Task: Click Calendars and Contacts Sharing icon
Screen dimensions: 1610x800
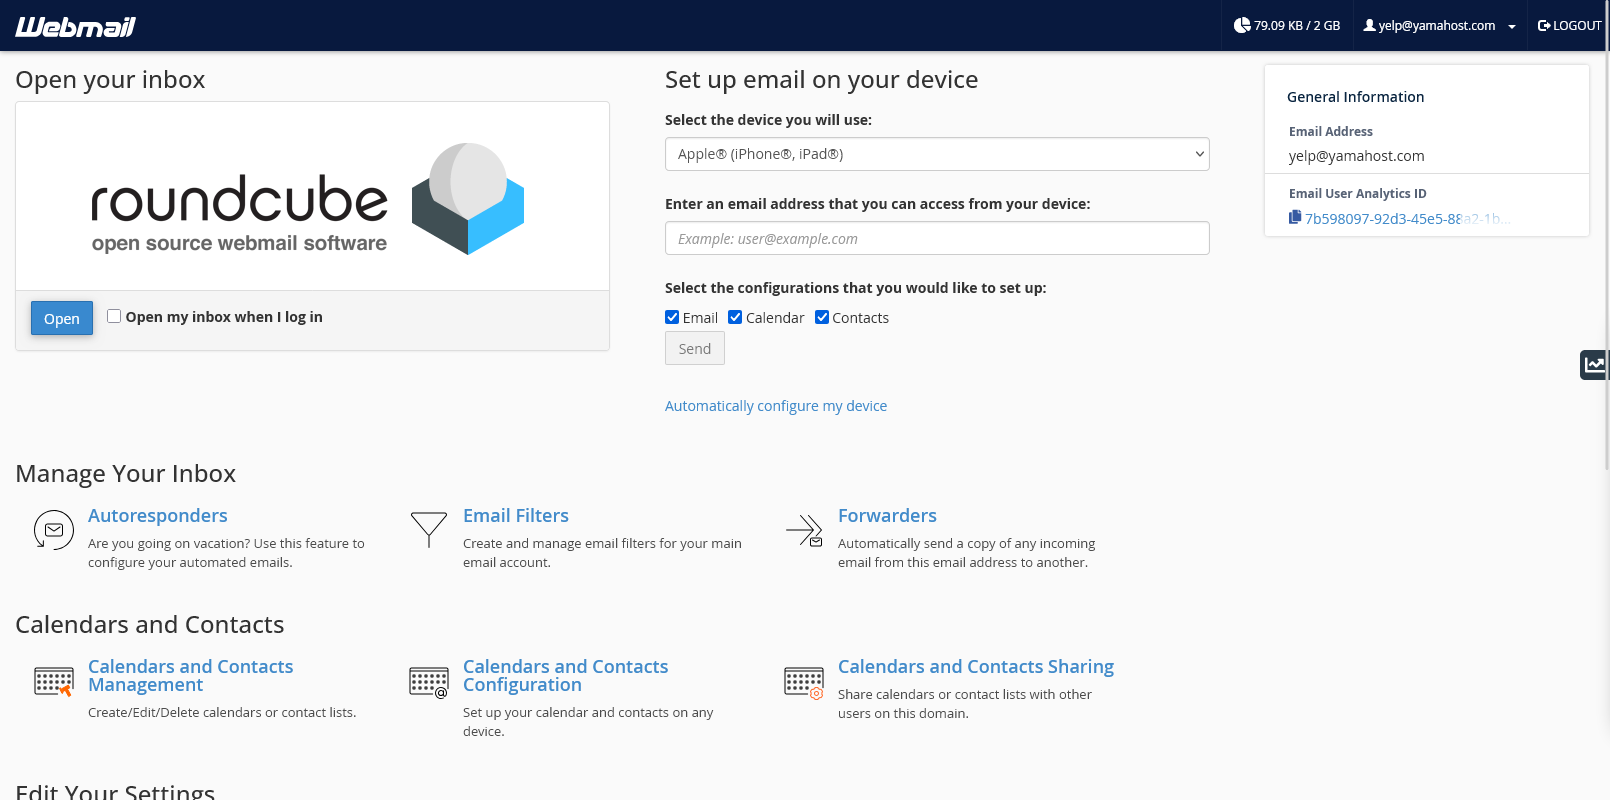Action: [804, 682]
